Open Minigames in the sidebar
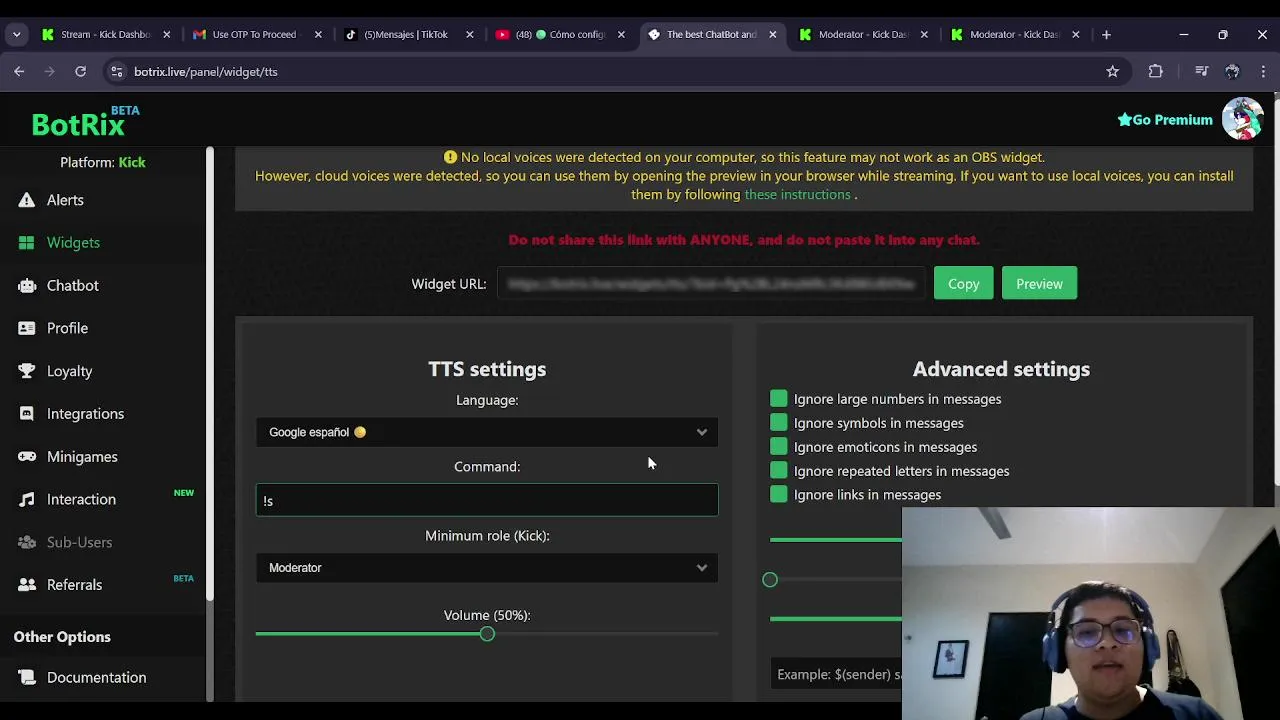 coord(82,457)
